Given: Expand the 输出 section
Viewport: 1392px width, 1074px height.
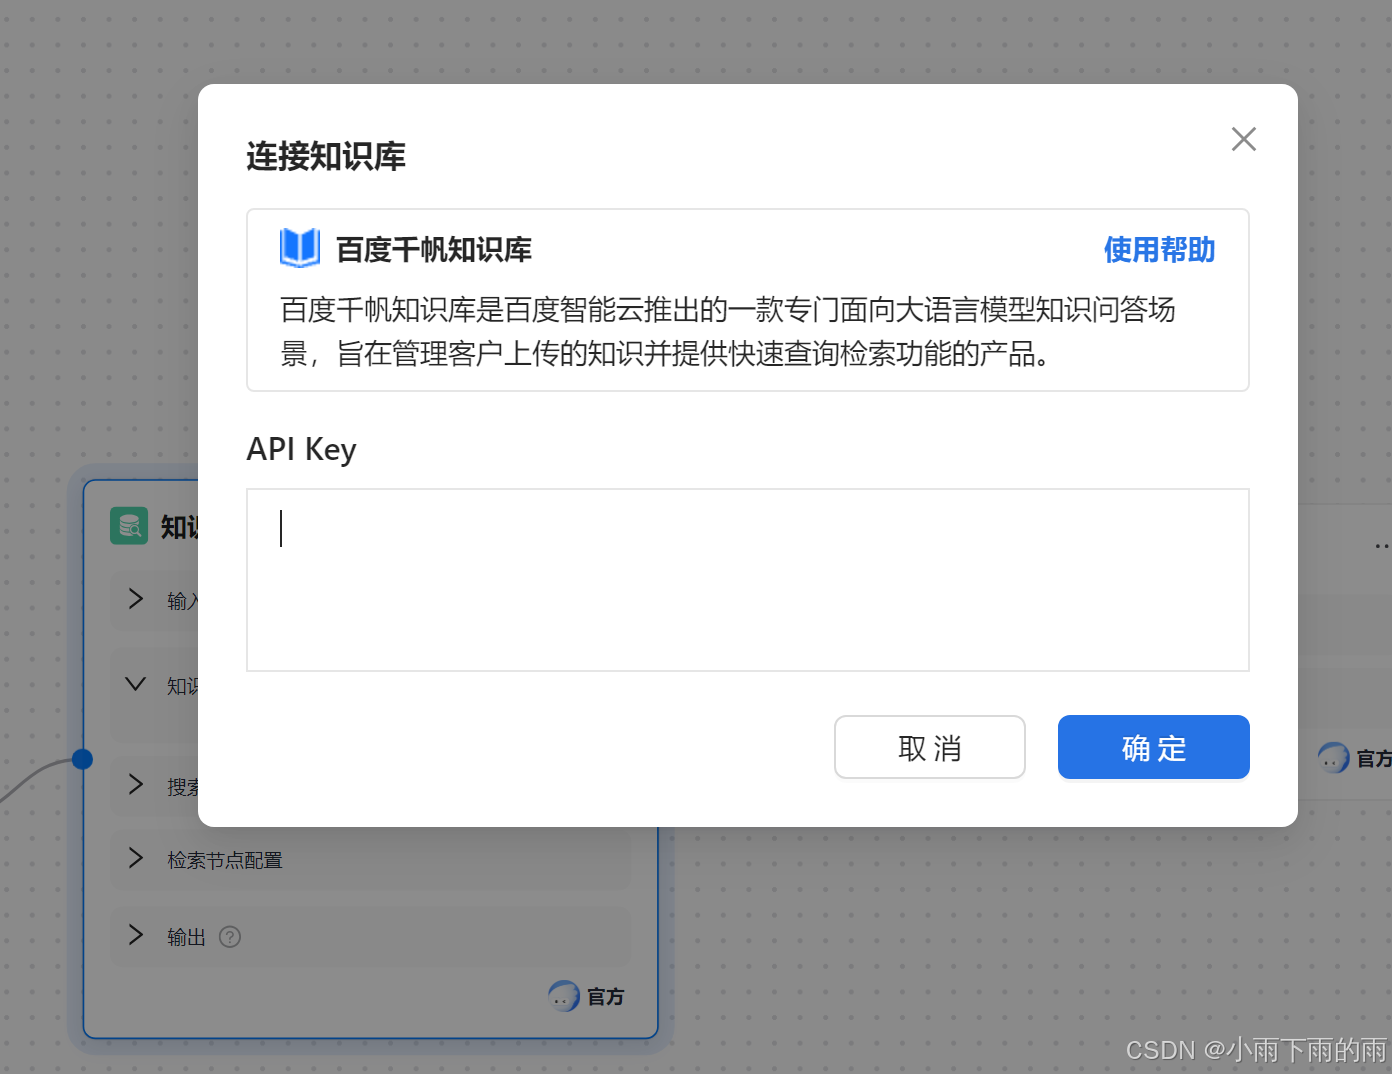Looking at the screenshot, I should click(x=136, y=936).
